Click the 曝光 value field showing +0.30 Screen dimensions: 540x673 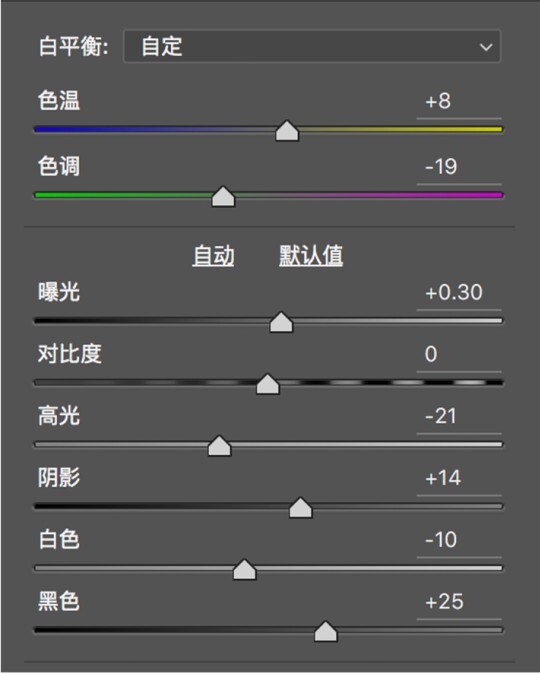pyautogui.click(x=459, y=293)
